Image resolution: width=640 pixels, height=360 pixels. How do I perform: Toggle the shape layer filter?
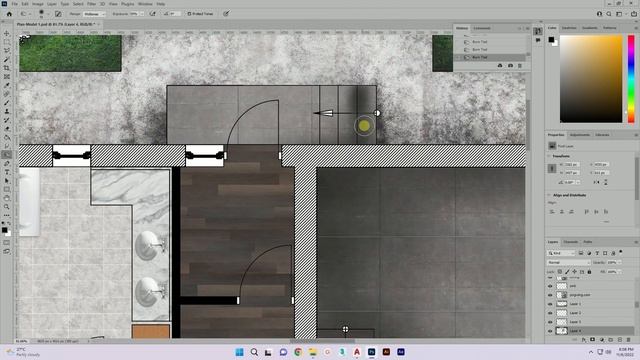[605, 253]
